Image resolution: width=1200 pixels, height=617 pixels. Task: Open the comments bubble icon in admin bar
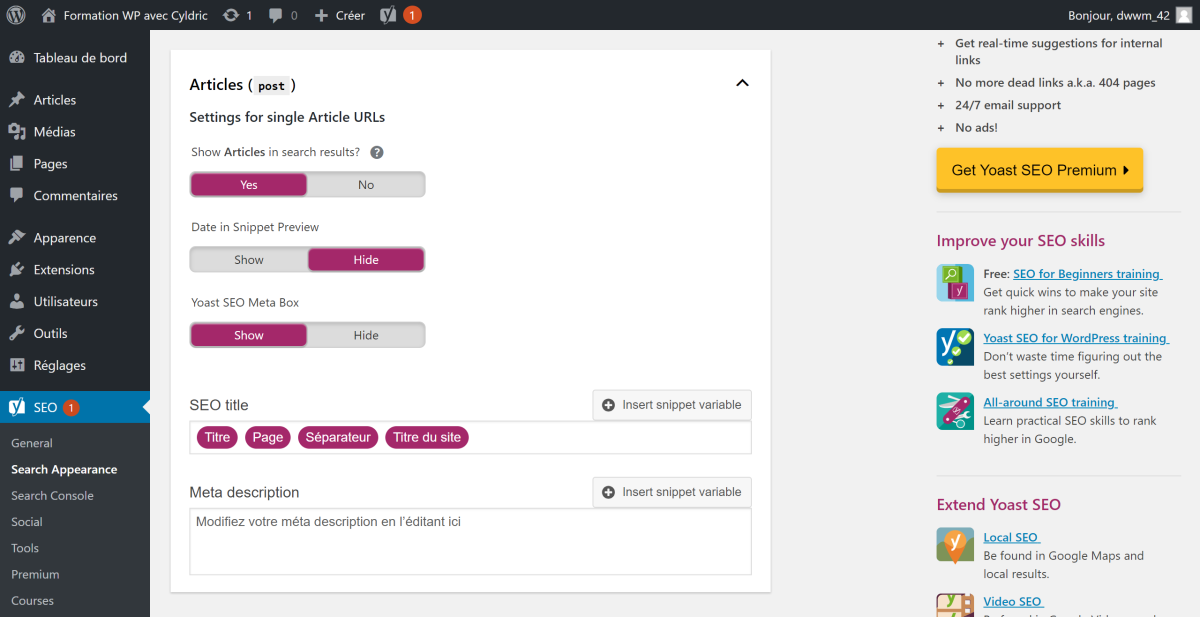[276, 15]
